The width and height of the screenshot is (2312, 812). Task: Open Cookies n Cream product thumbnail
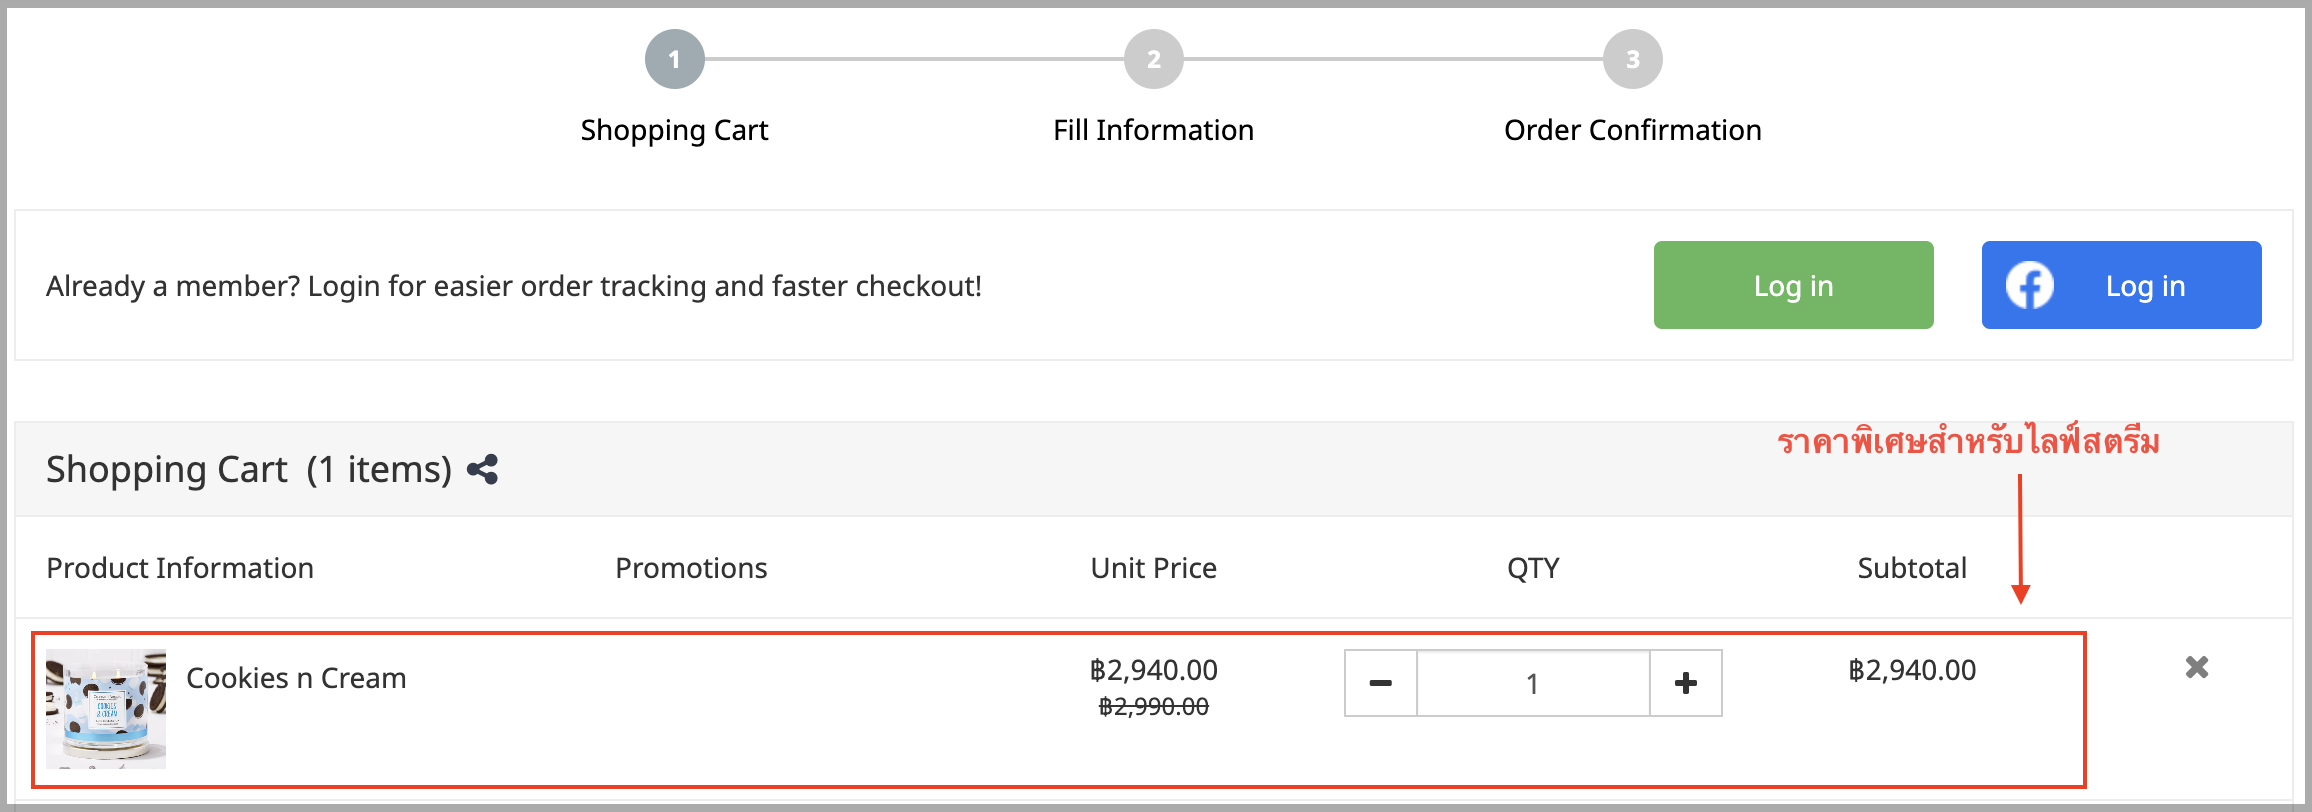[x=106, y=709]
